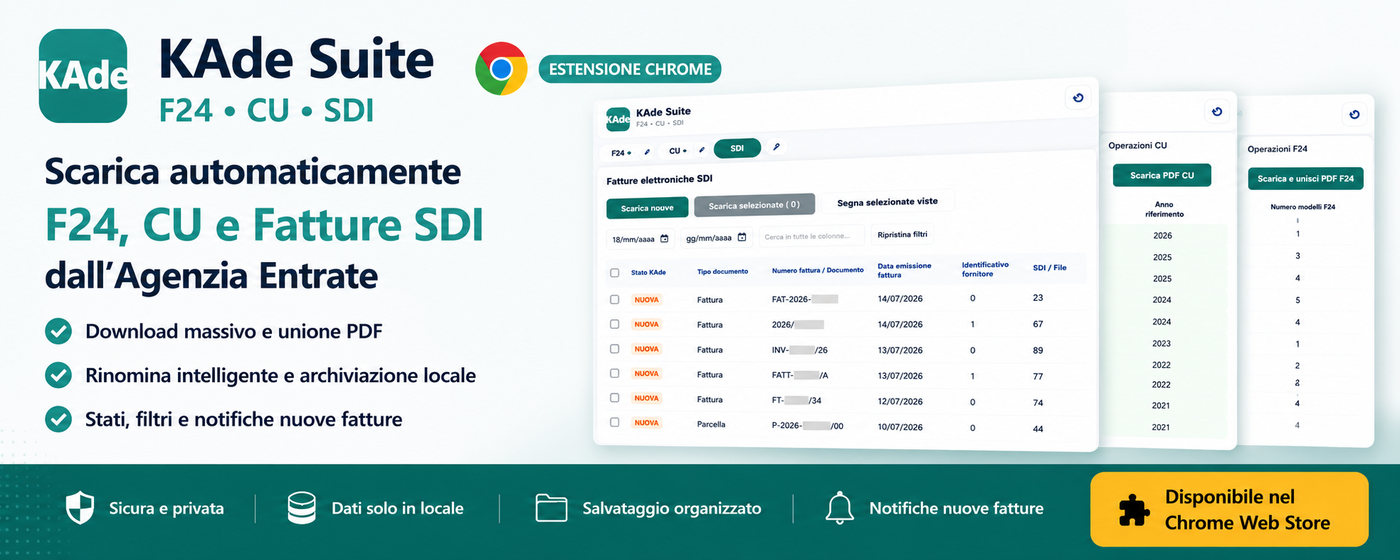Click the refresh icon in the Operazioni F24 panel
1400x560 pixels.
(x=1354, y=114)
